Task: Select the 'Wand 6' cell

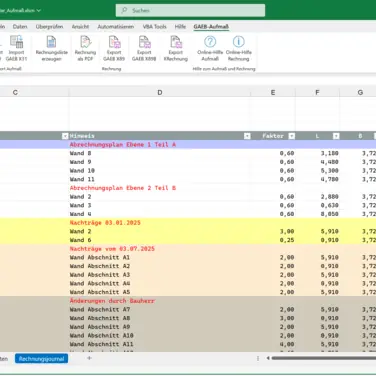Action: [x=160, y=240]
